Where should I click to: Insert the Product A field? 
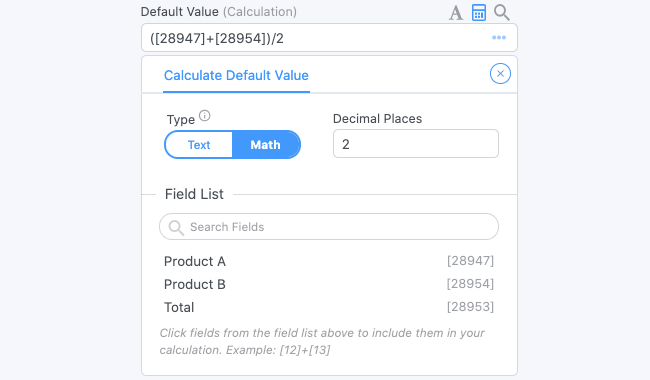point(195,261)
